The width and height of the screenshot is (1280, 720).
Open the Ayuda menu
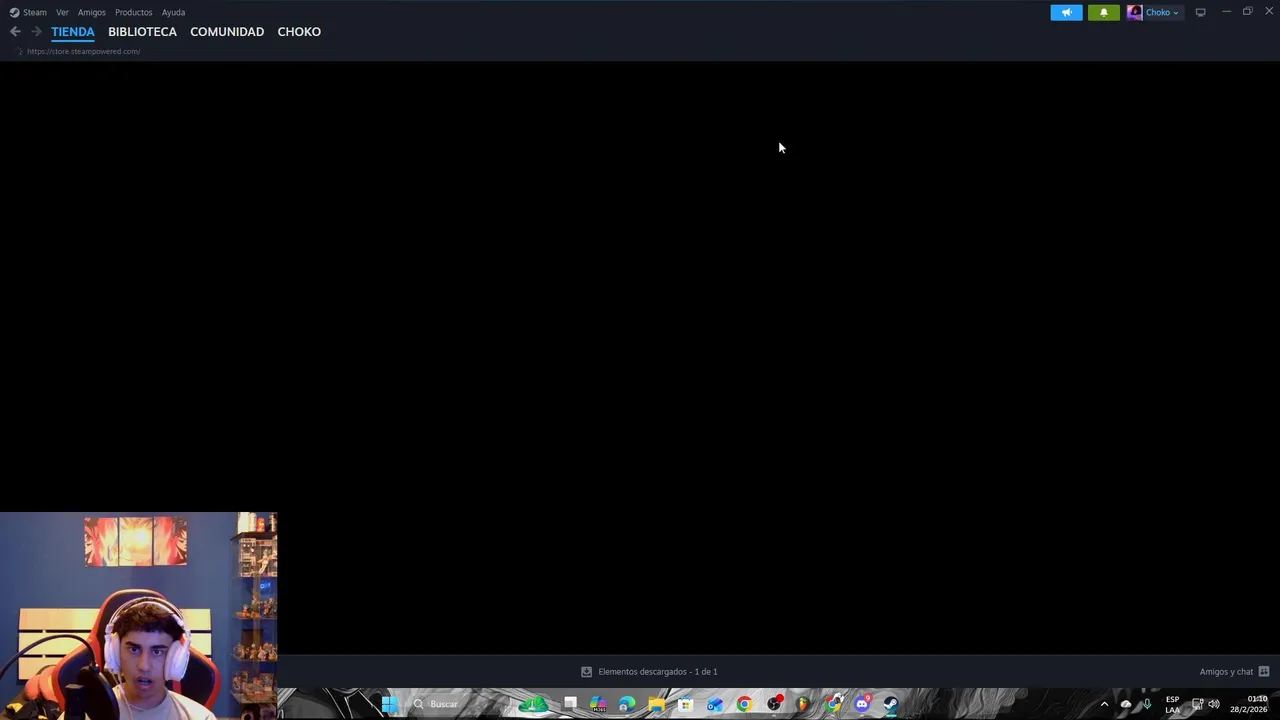coord(173,12)
